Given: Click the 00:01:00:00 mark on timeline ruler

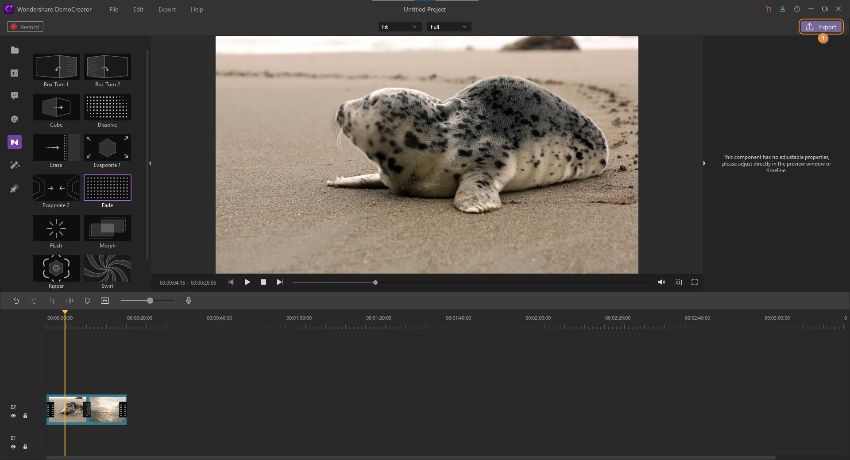Looking at the screenshot, I should click(299, 318).
